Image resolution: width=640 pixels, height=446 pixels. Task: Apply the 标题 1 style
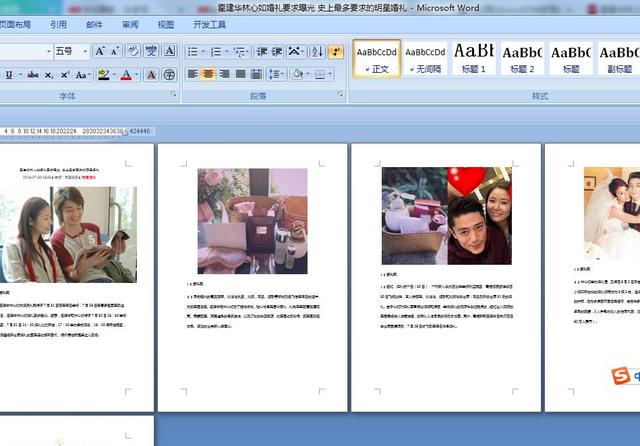[473, 57]
